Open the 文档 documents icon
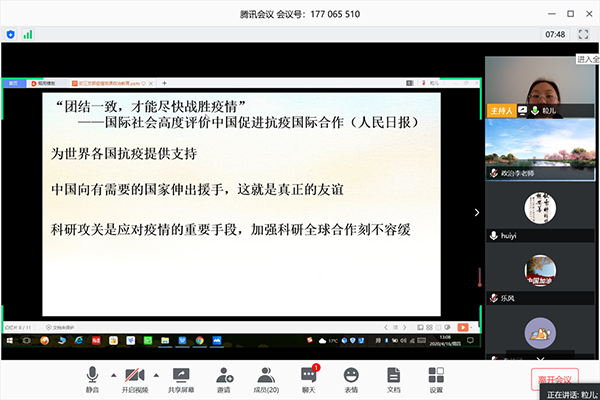Screen dimensions: 600x400 coord(393,379)
